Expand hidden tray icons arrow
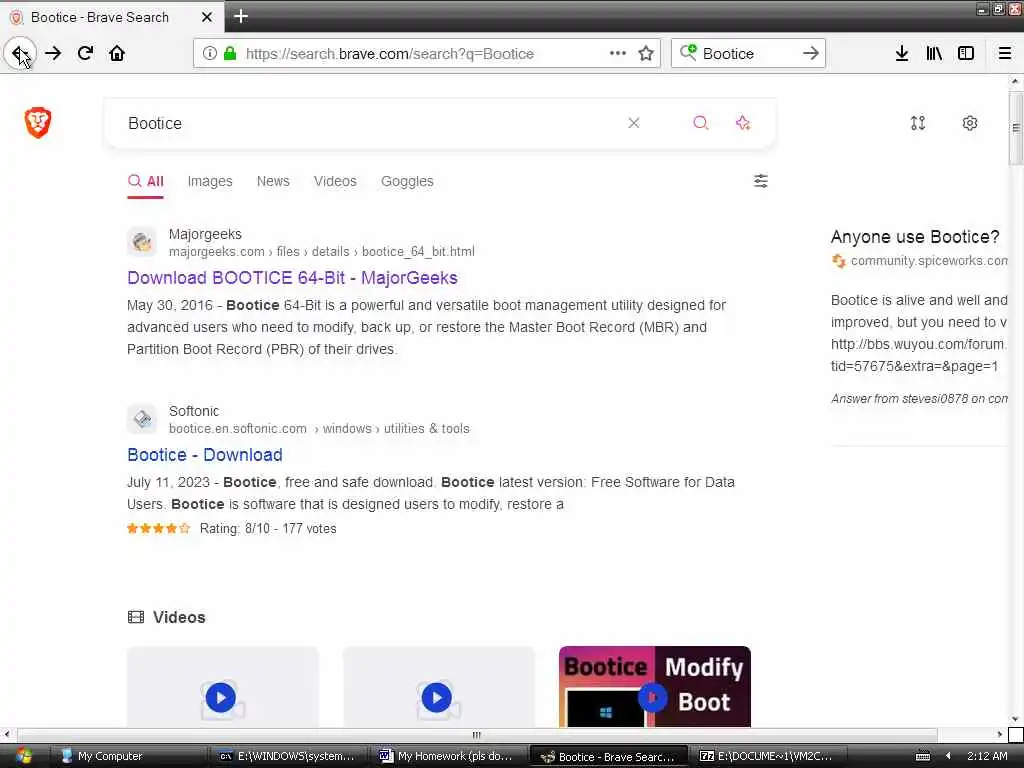1024x768 pixels. click(948, 756)
